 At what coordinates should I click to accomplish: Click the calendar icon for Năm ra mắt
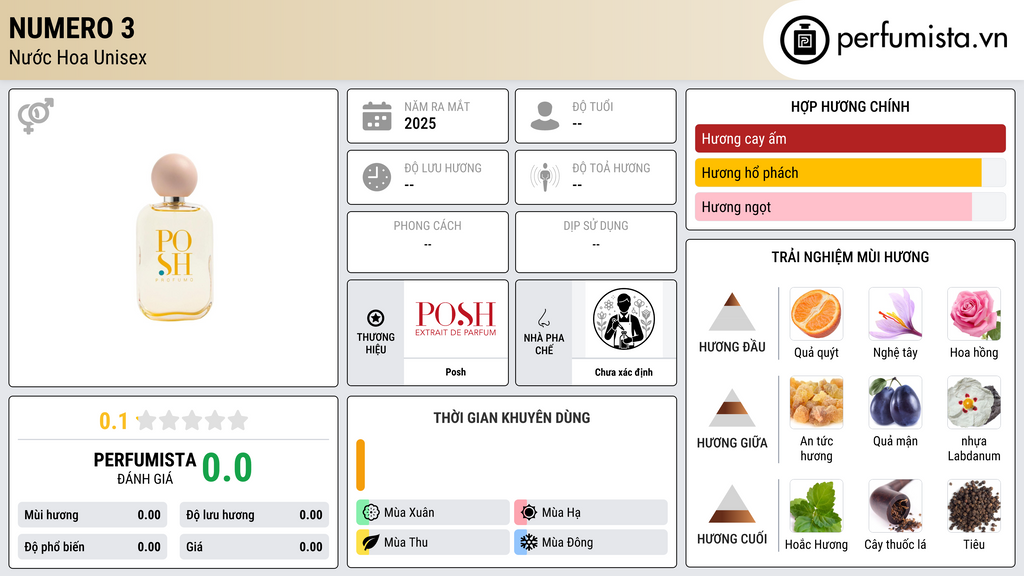(x=377, y=116)
